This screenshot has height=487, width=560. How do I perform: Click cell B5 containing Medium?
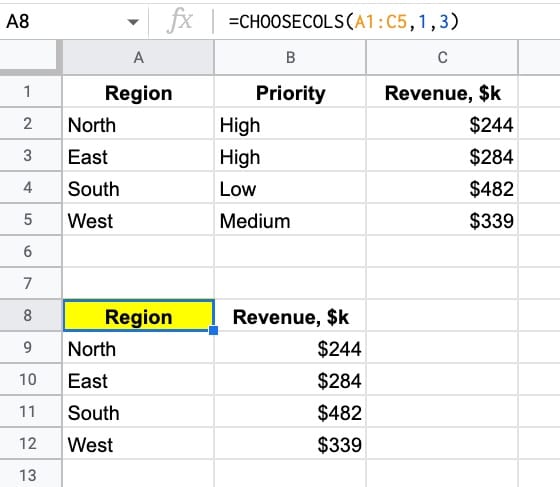(x=290, y=220)
